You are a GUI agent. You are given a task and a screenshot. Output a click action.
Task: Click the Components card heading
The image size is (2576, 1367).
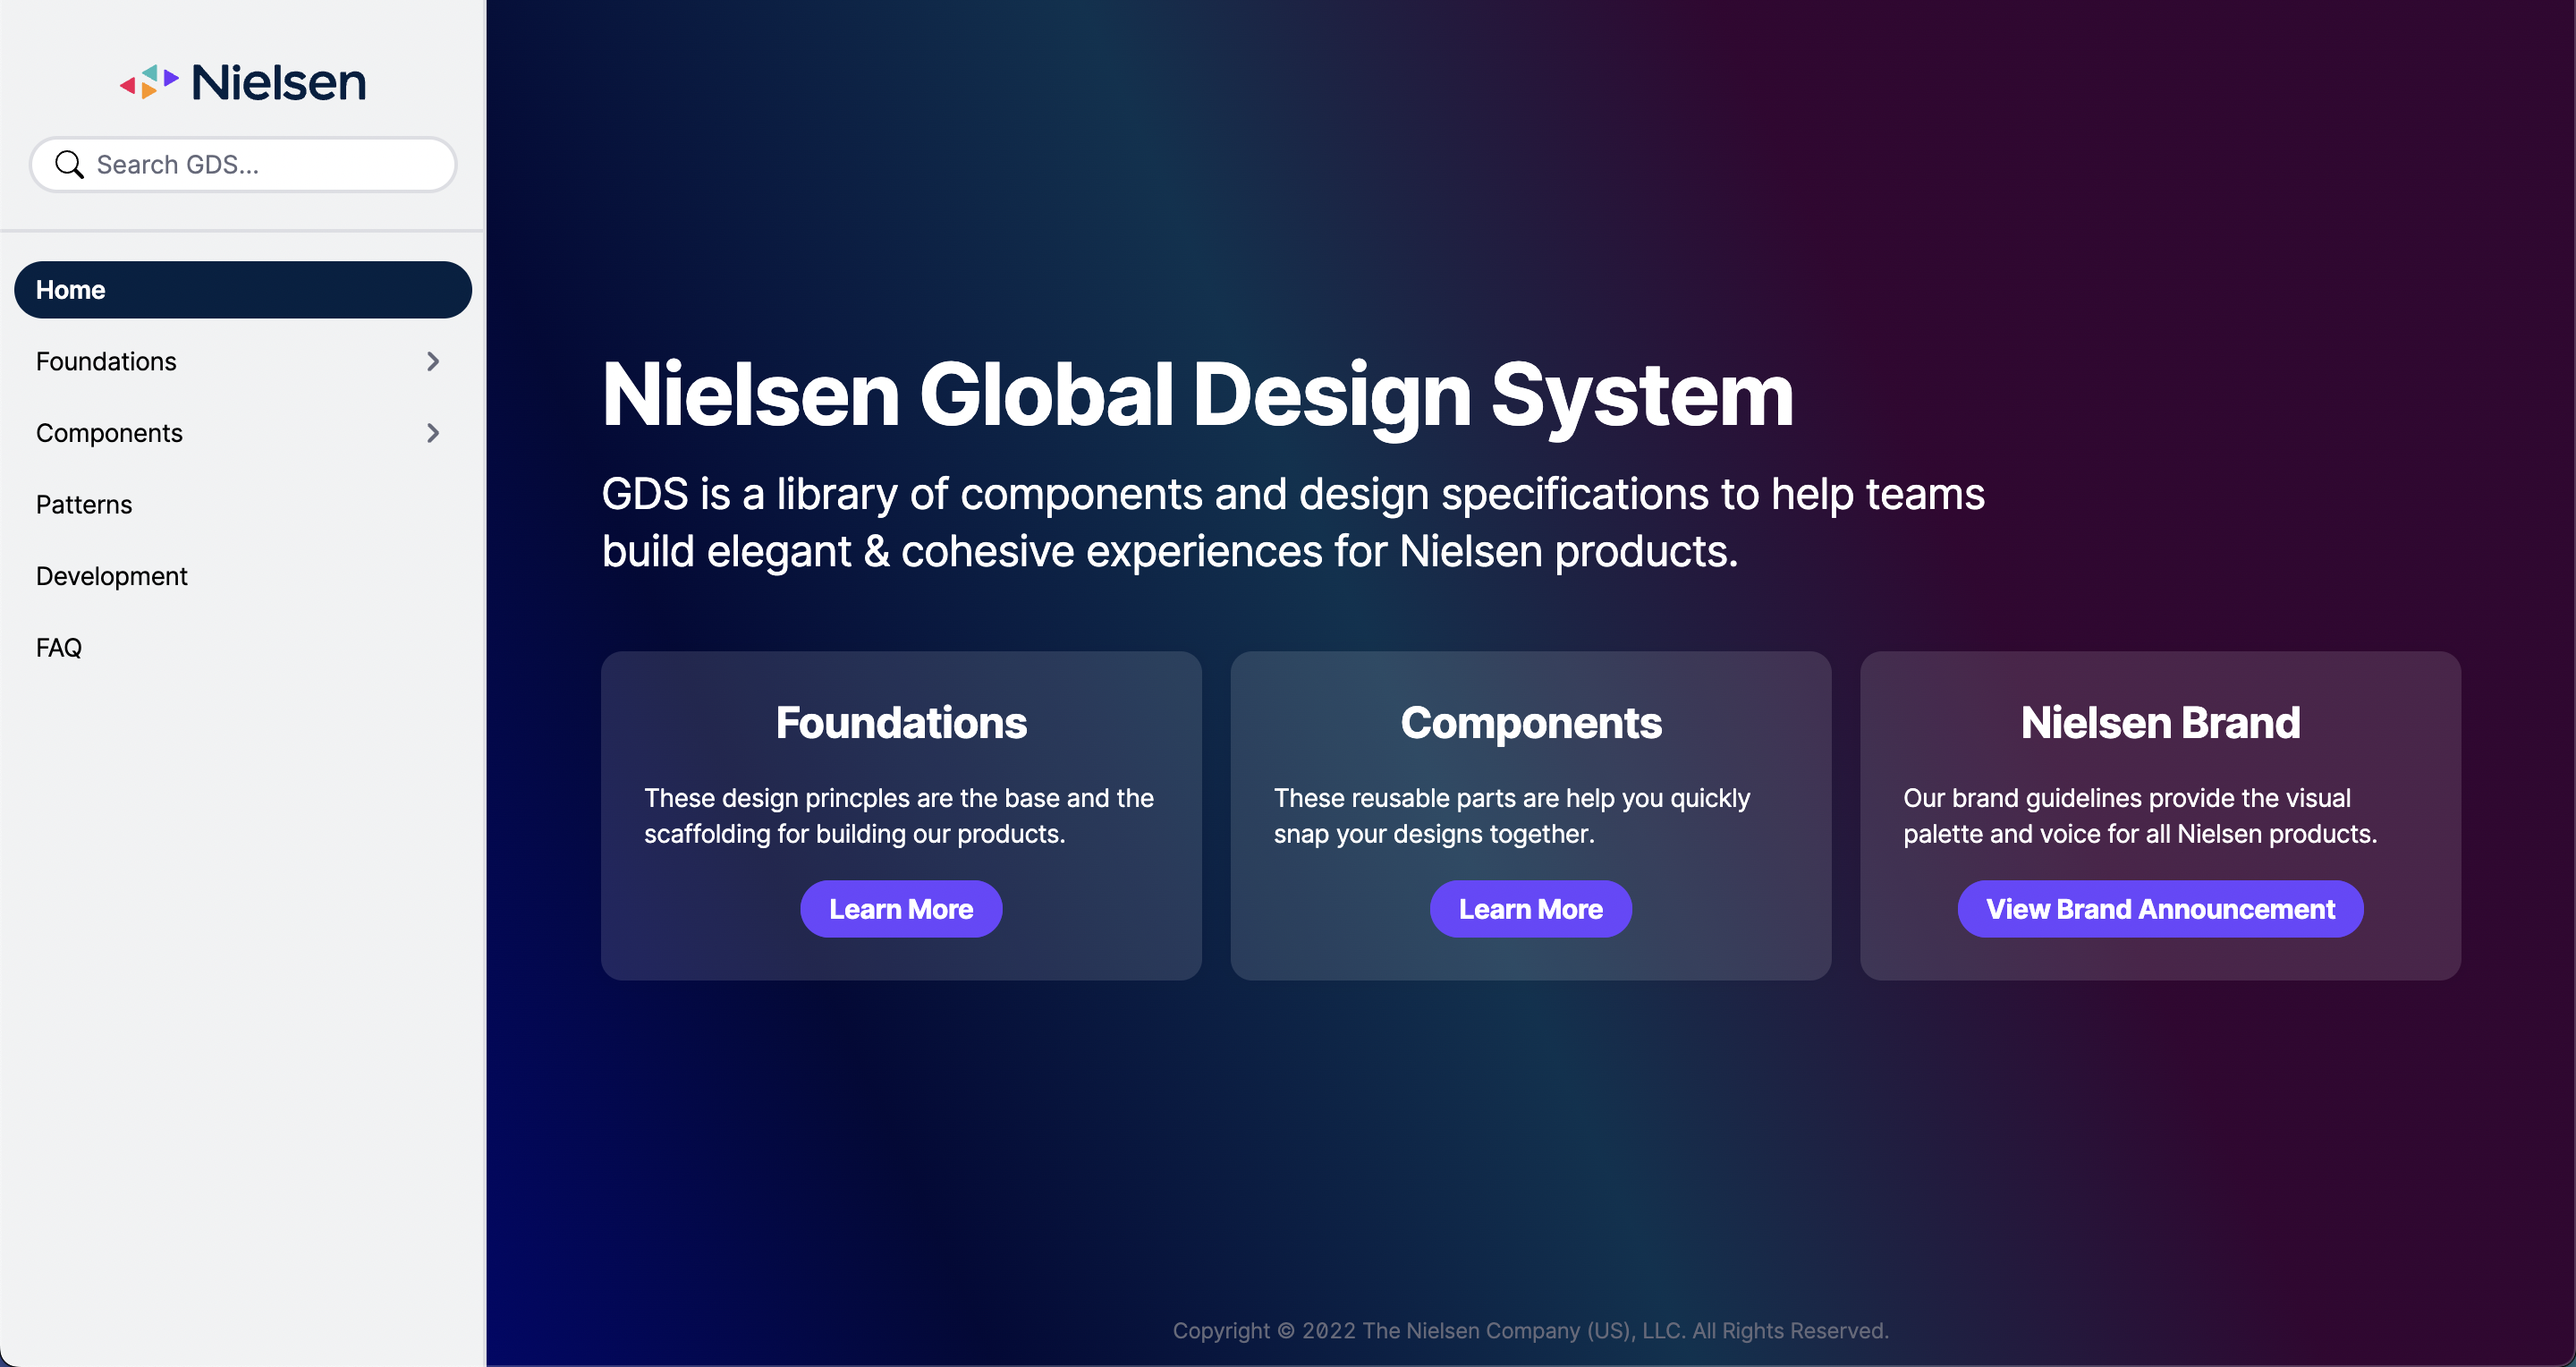[x=1530, y=723]
